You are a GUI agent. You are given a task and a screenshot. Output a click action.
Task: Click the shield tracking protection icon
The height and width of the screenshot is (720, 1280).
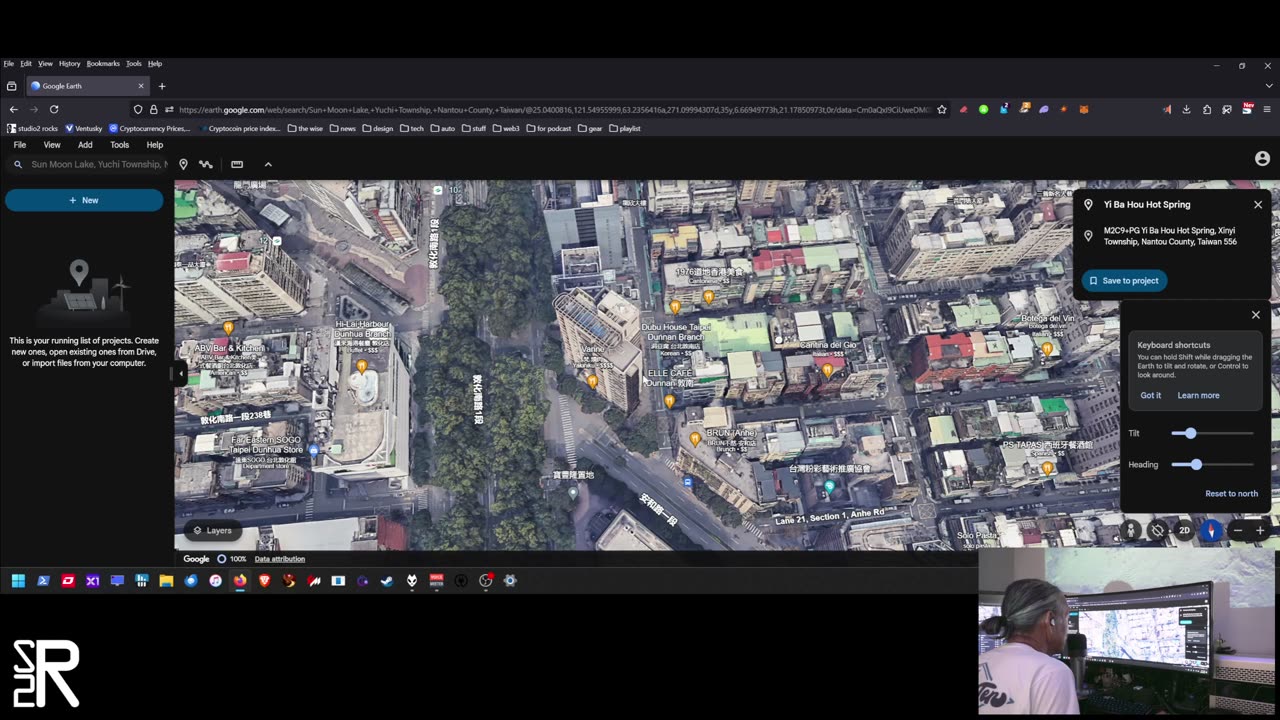click(x=138, y=109)
